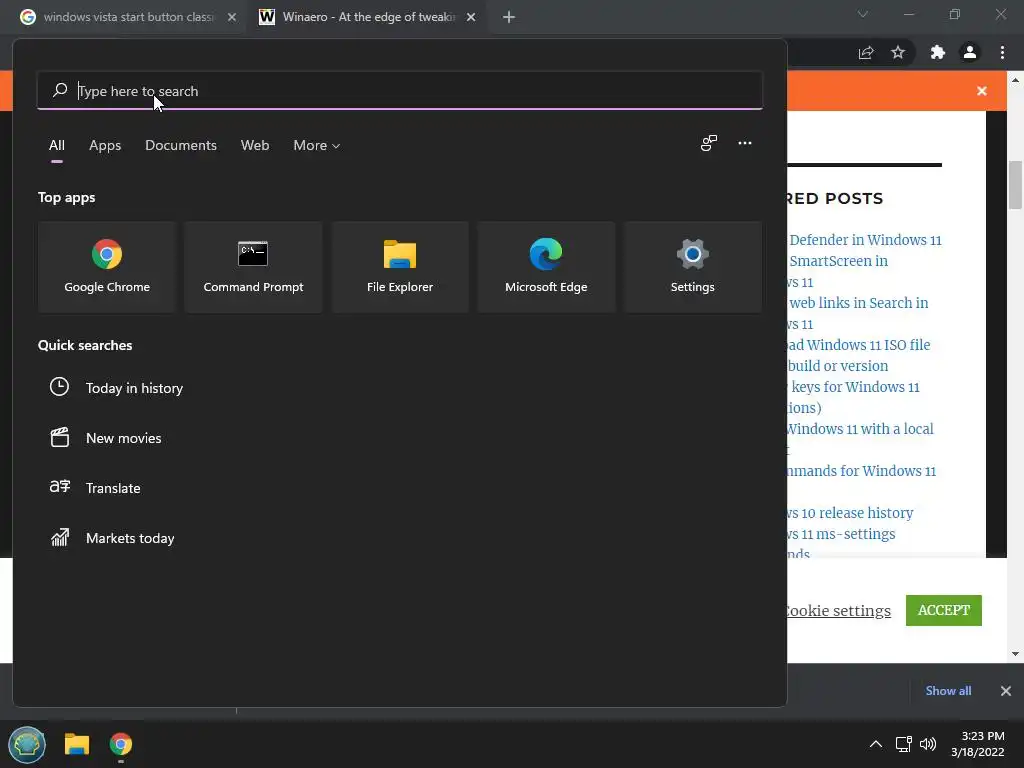Open the Windows 11 ISO file link
Screen dimensions: 1024x768
(x=859, y=345)
